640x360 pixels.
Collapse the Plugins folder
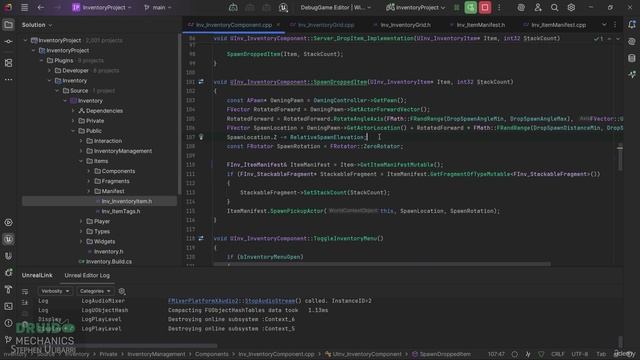click(42, 60)
